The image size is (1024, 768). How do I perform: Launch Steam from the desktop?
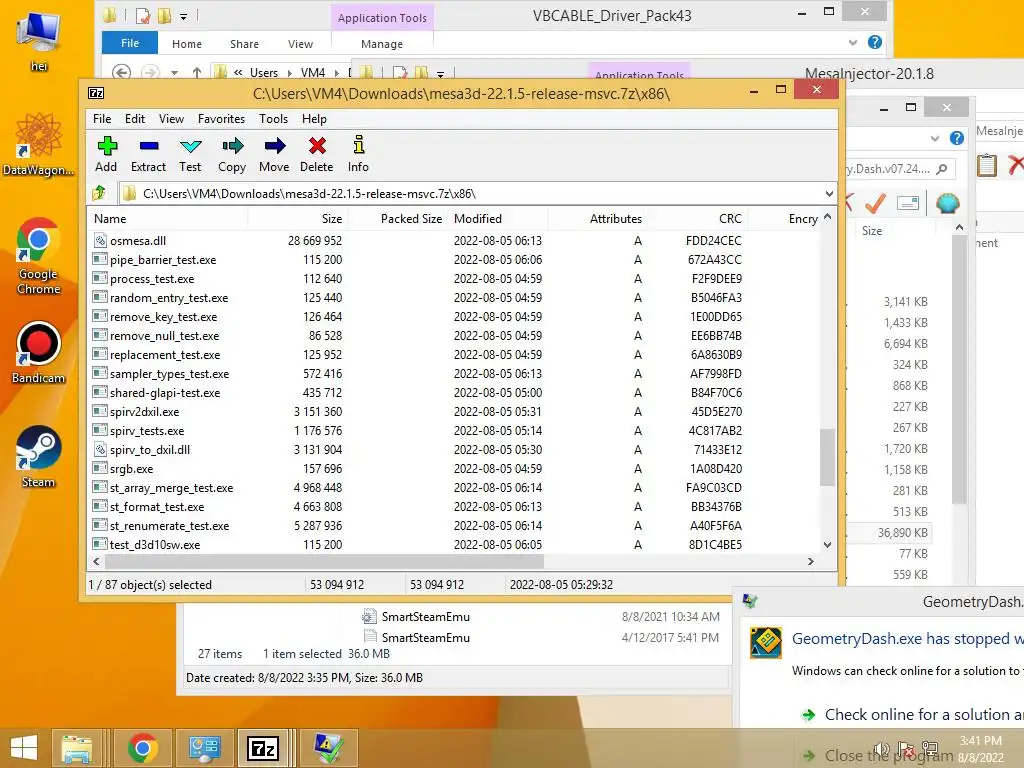(39, 456)
